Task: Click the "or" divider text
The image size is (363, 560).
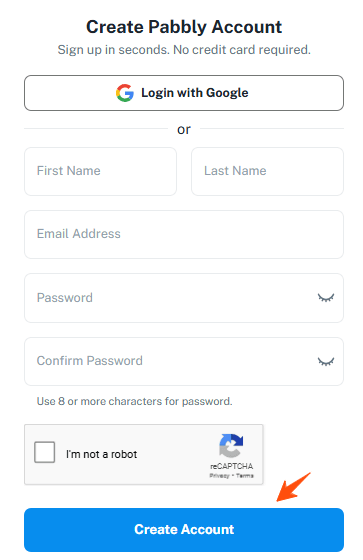Action: click(184, 130)
